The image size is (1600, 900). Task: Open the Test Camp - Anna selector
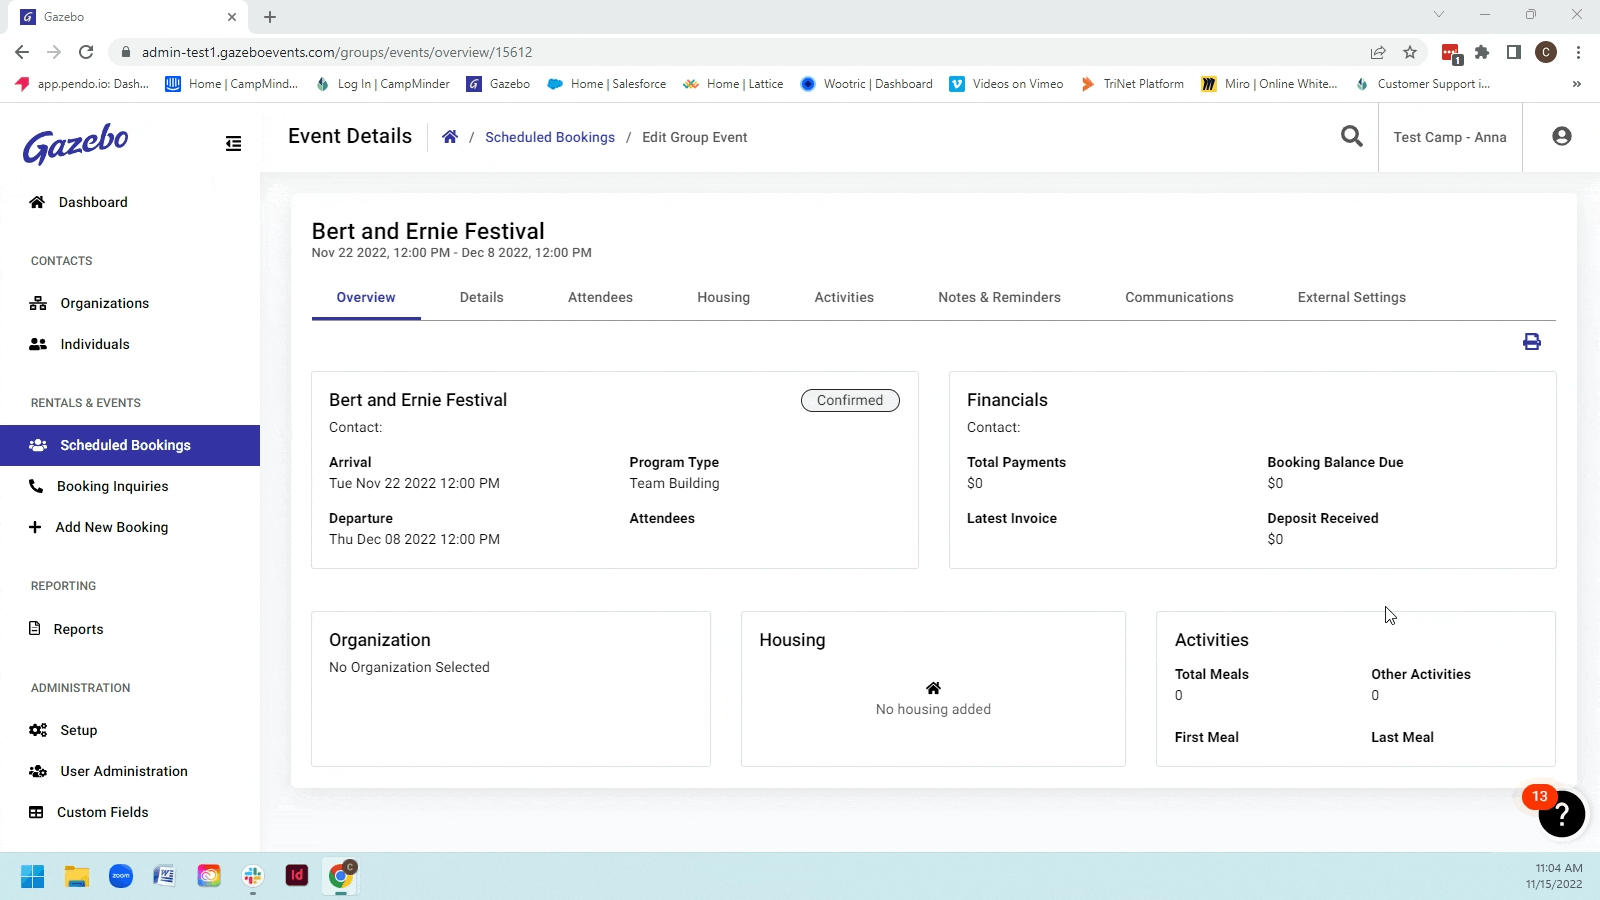pos(1449,137)
